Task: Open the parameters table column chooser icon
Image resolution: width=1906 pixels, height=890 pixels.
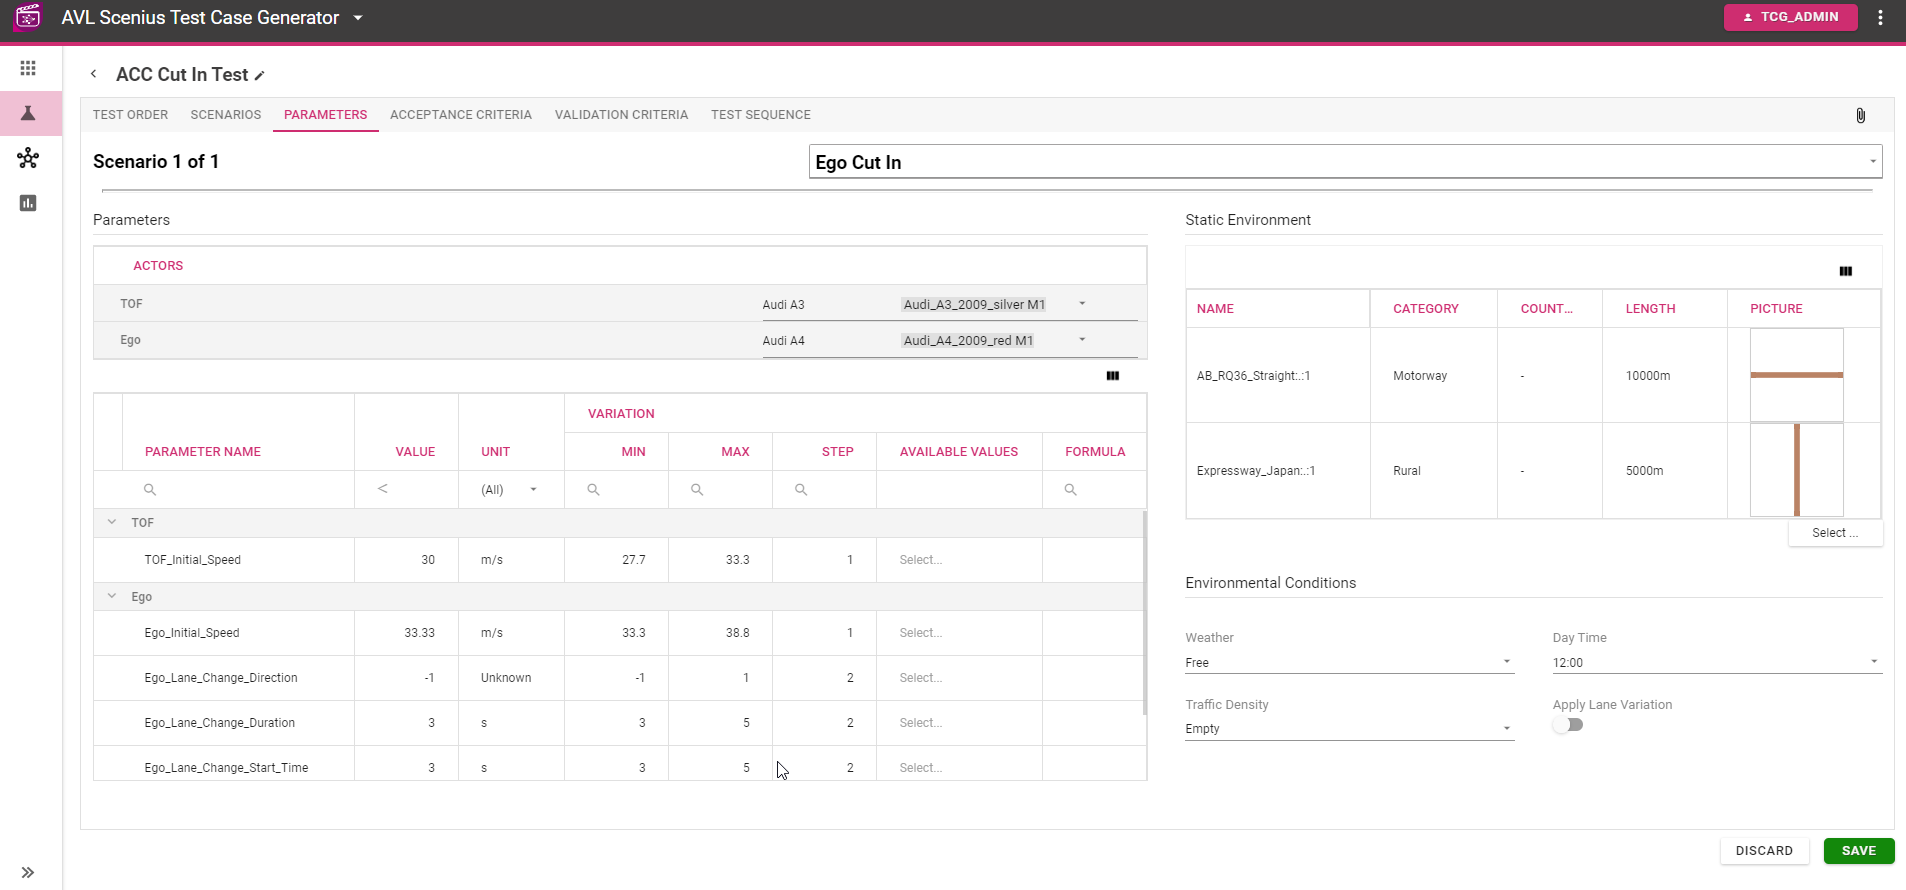Action: tap(1112, 376)
